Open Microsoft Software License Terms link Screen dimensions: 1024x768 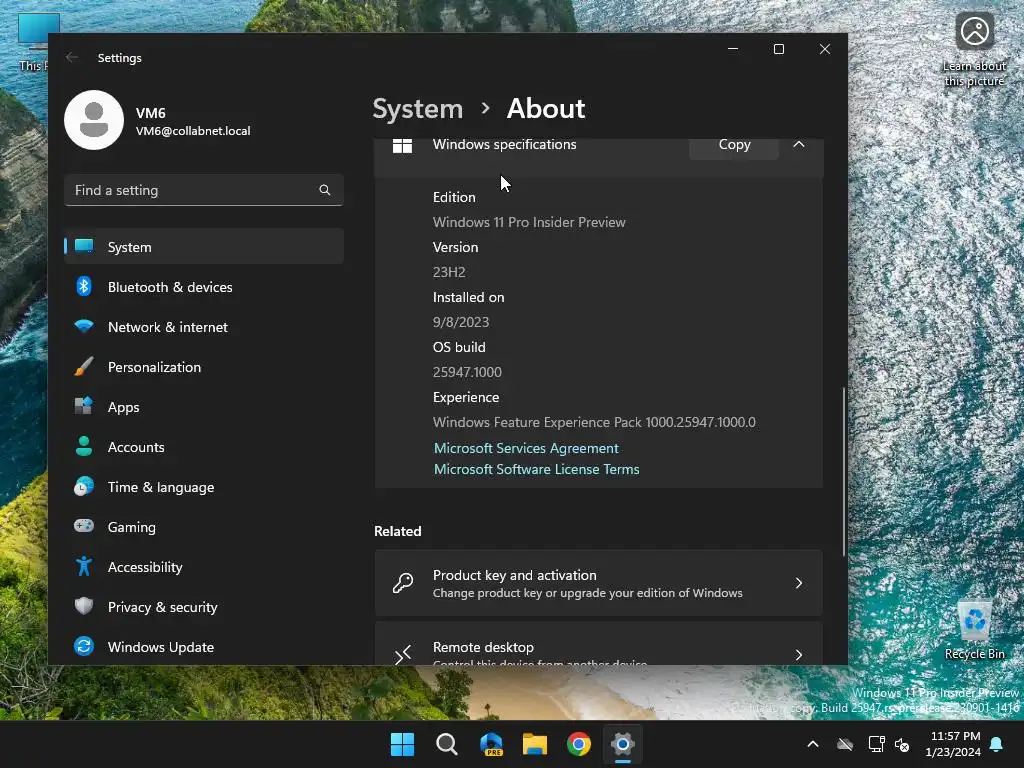(537, 469)
